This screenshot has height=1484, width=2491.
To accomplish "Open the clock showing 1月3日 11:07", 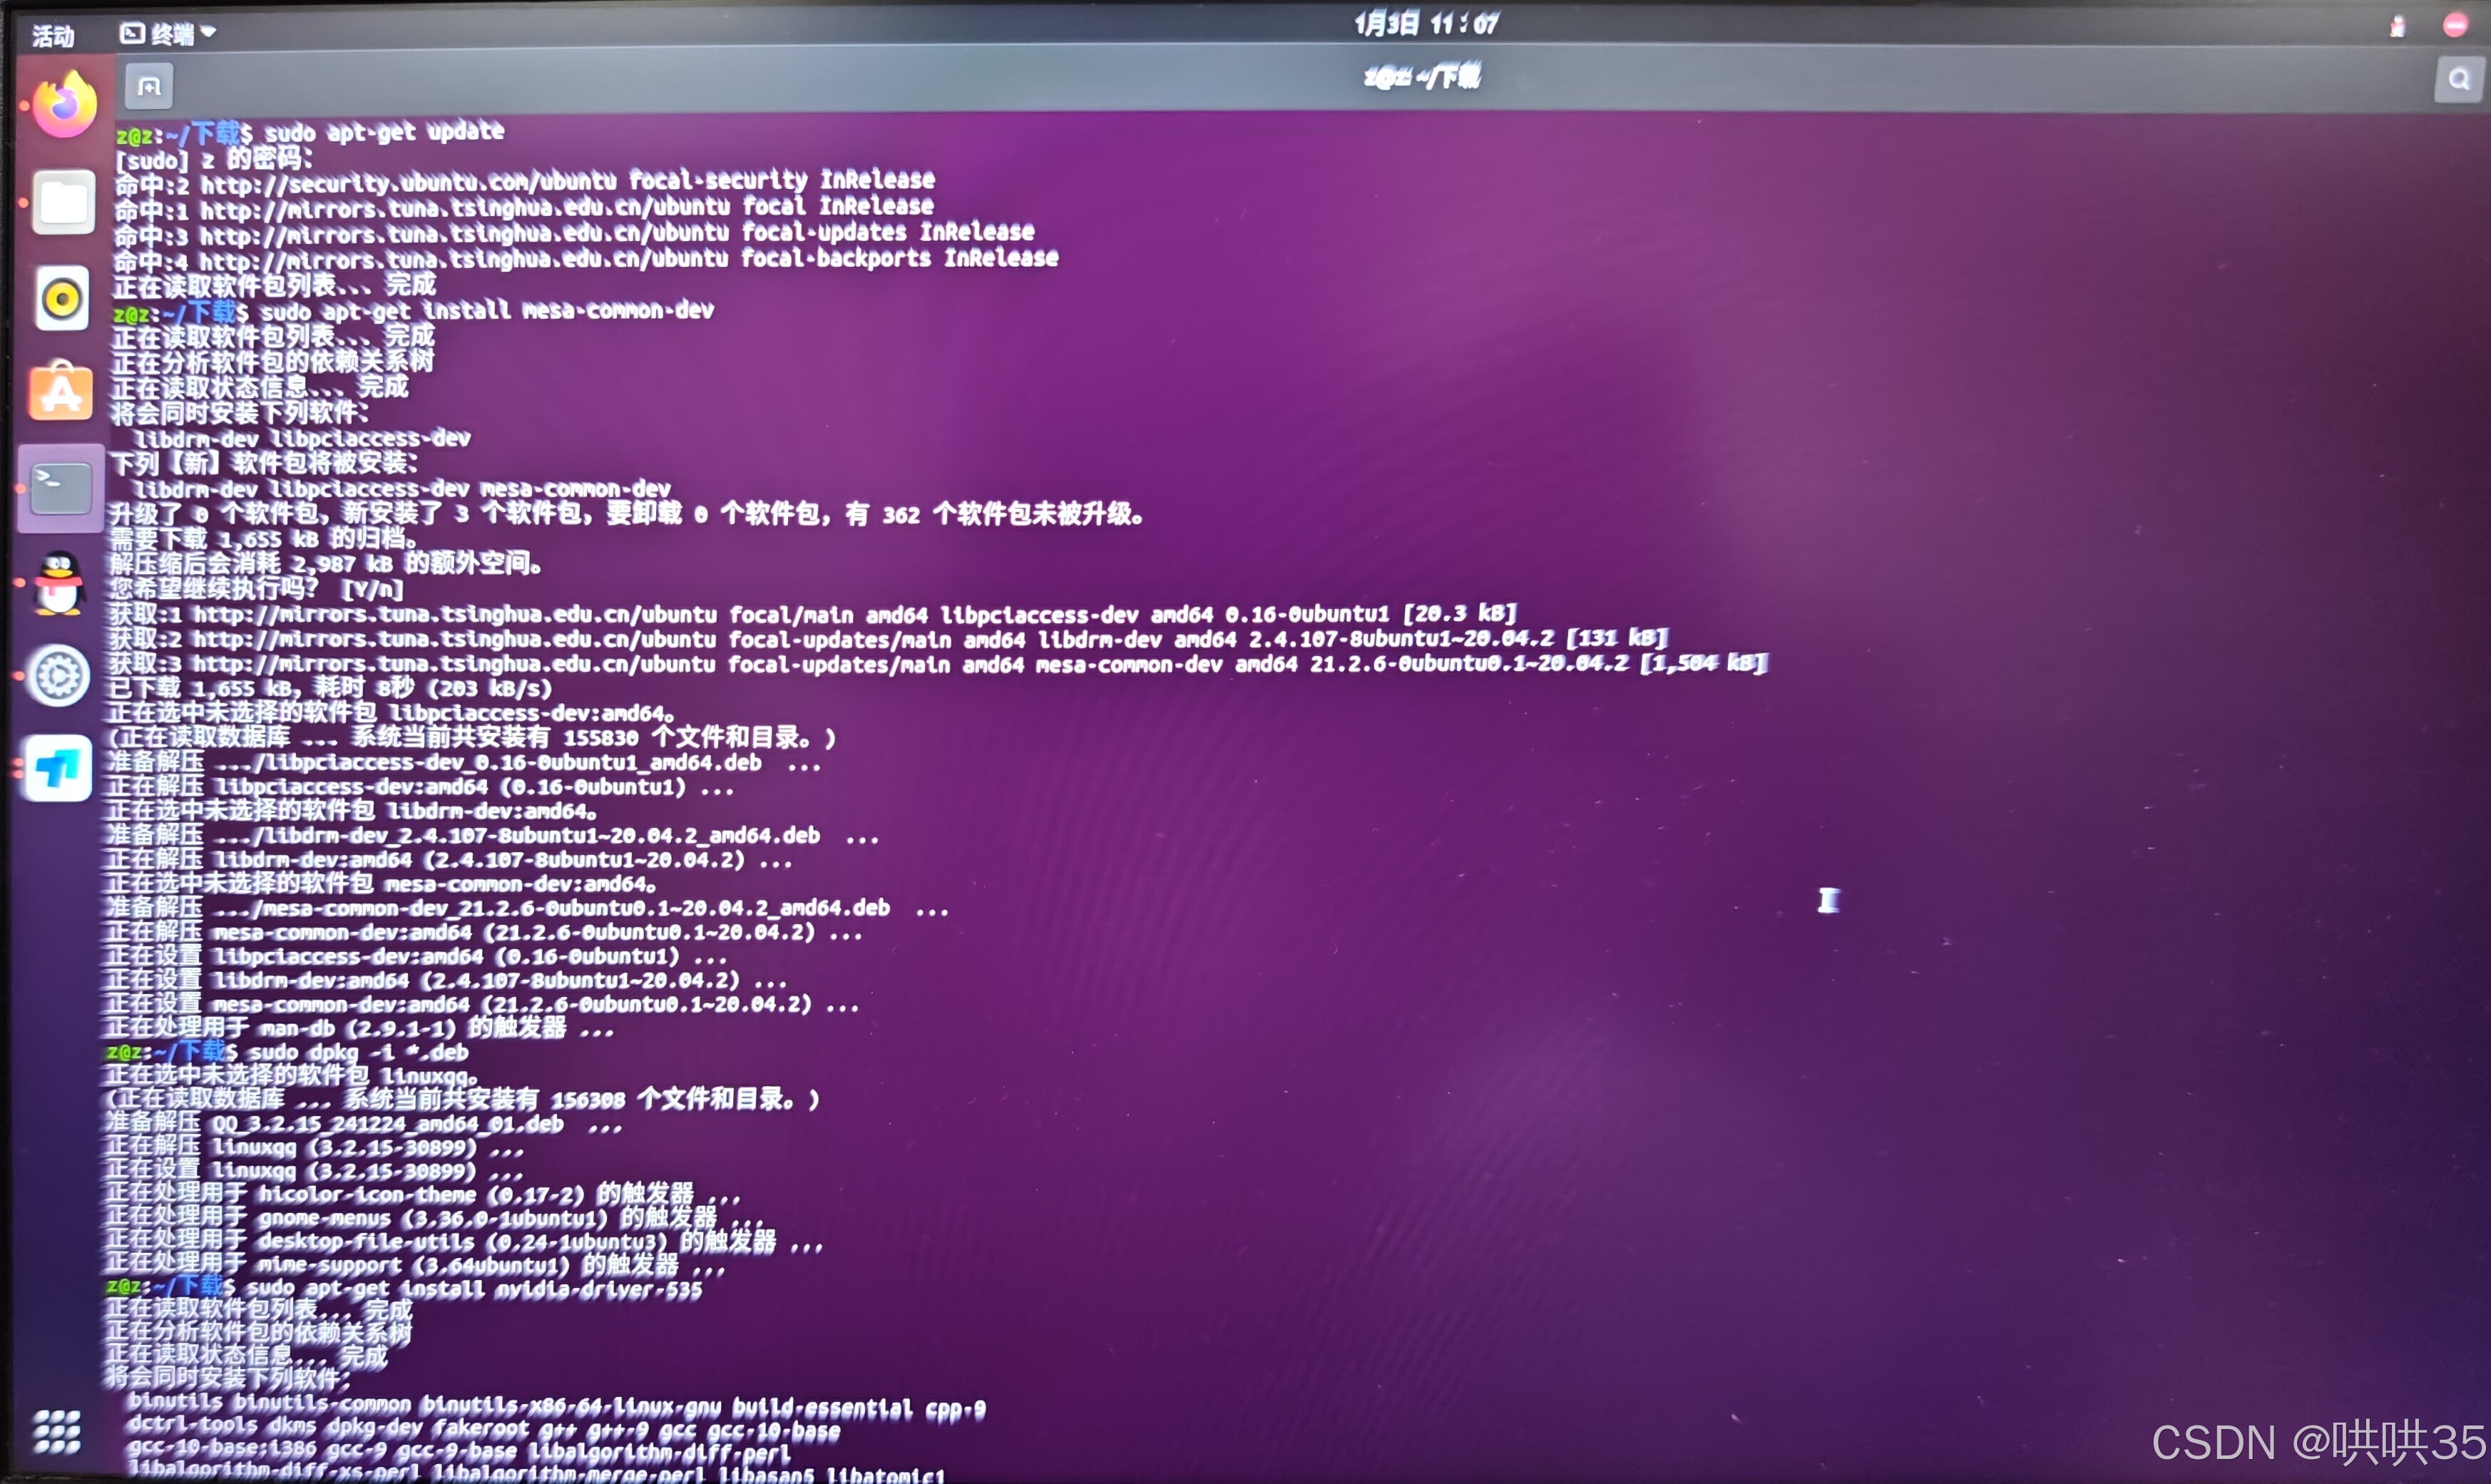I will point(1426,23).
